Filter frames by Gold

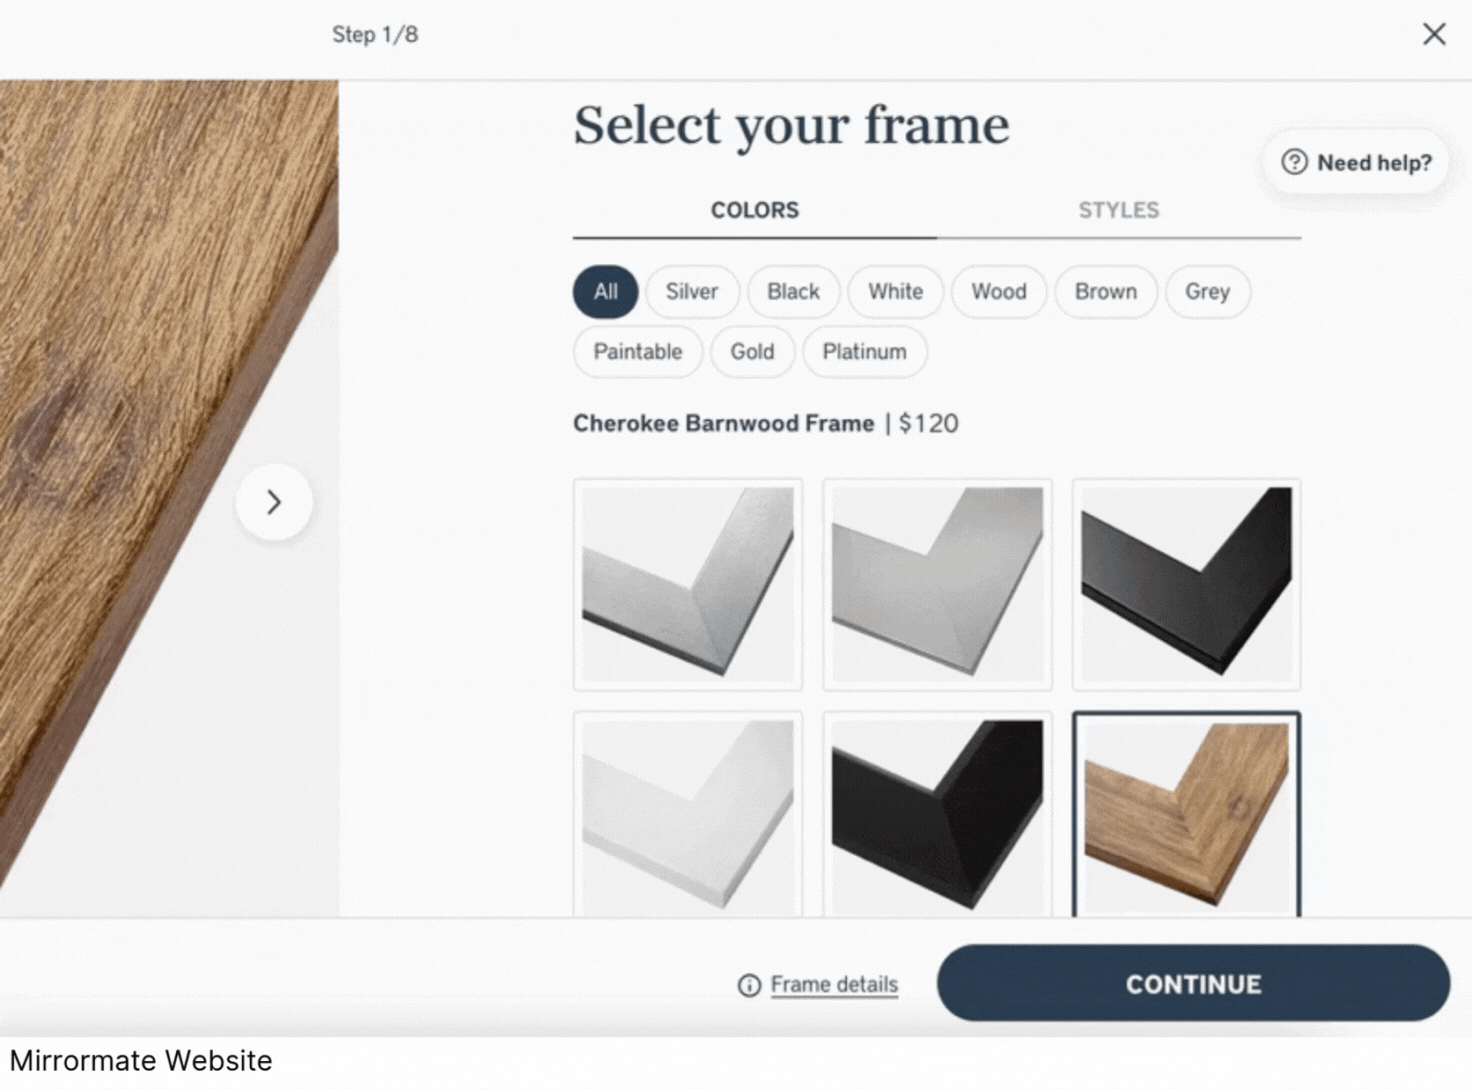click(752, 352)
